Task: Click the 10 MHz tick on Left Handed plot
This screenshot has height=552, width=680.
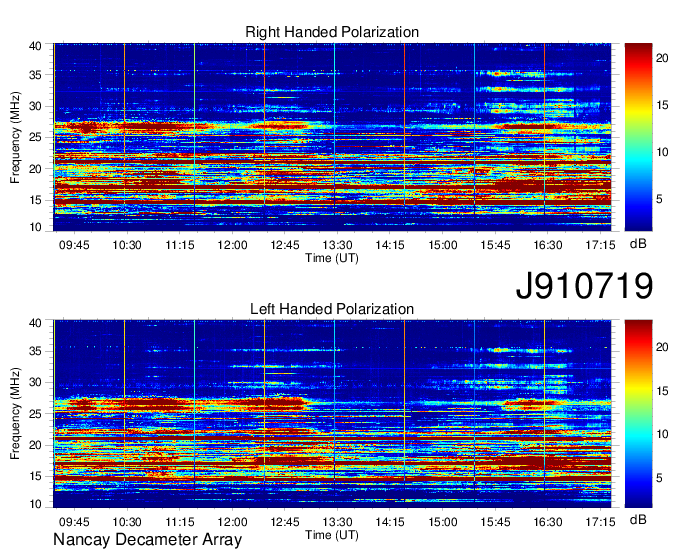Action: (x=35, y=504)
